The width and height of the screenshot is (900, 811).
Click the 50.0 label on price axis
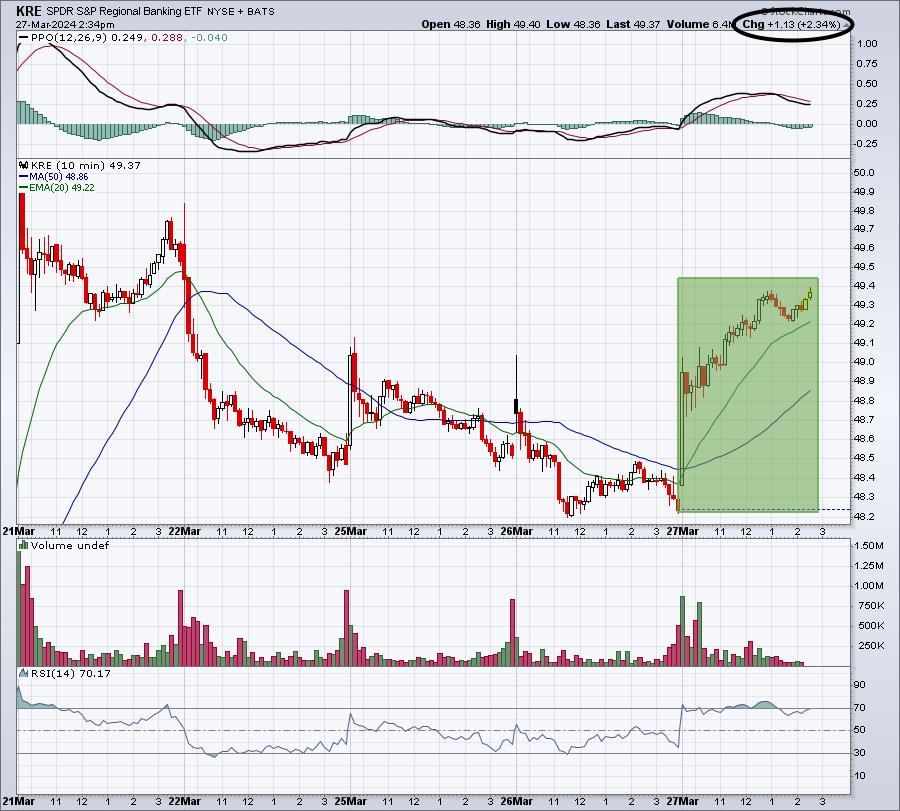click(x=864, y=173)
